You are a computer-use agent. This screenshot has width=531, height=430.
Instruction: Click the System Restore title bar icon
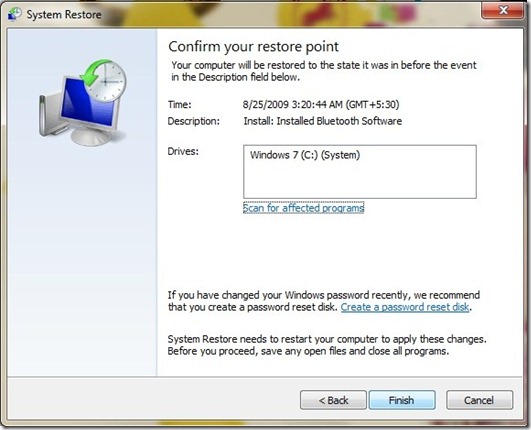tap(15, 14)
